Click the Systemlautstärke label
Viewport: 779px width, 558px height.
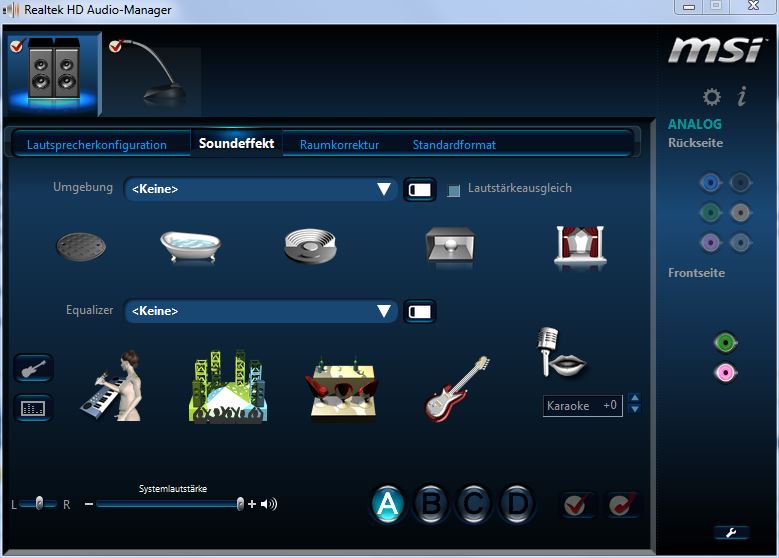(x=173, y=489)
